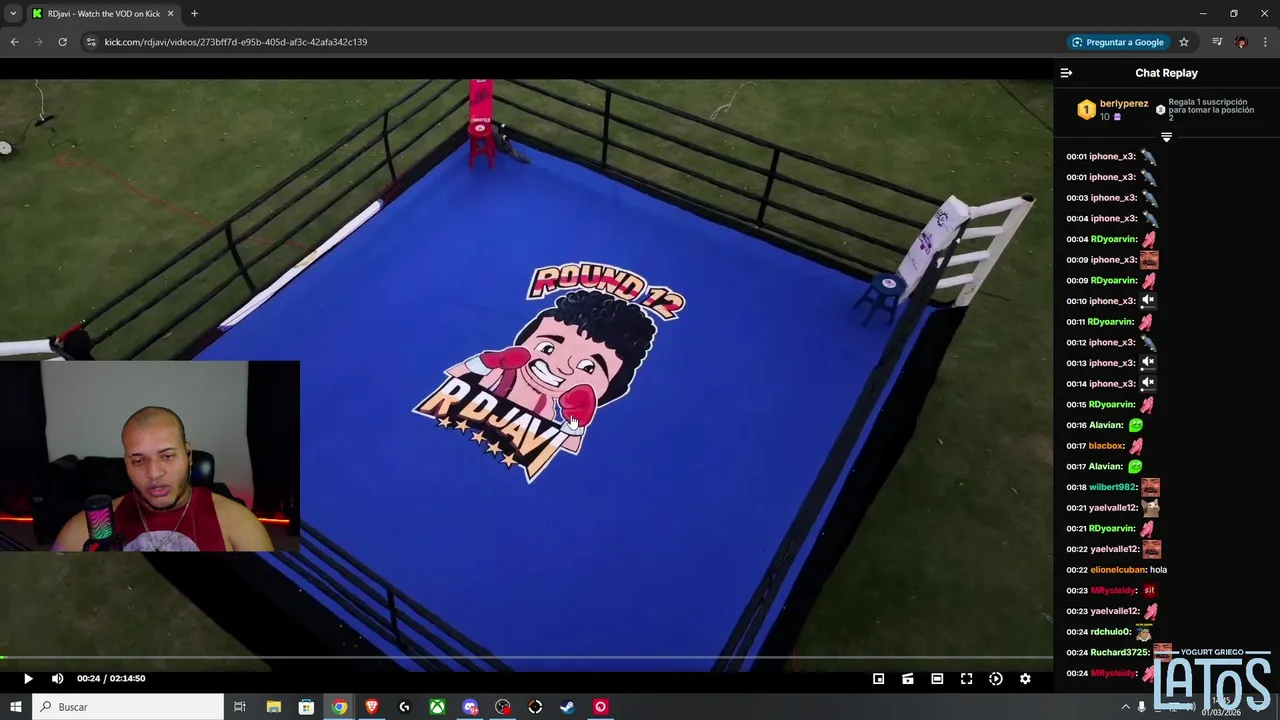Open the Chrome profile avatar
This screenshot has width=1280, height=720.
[x=1241, y=42]
